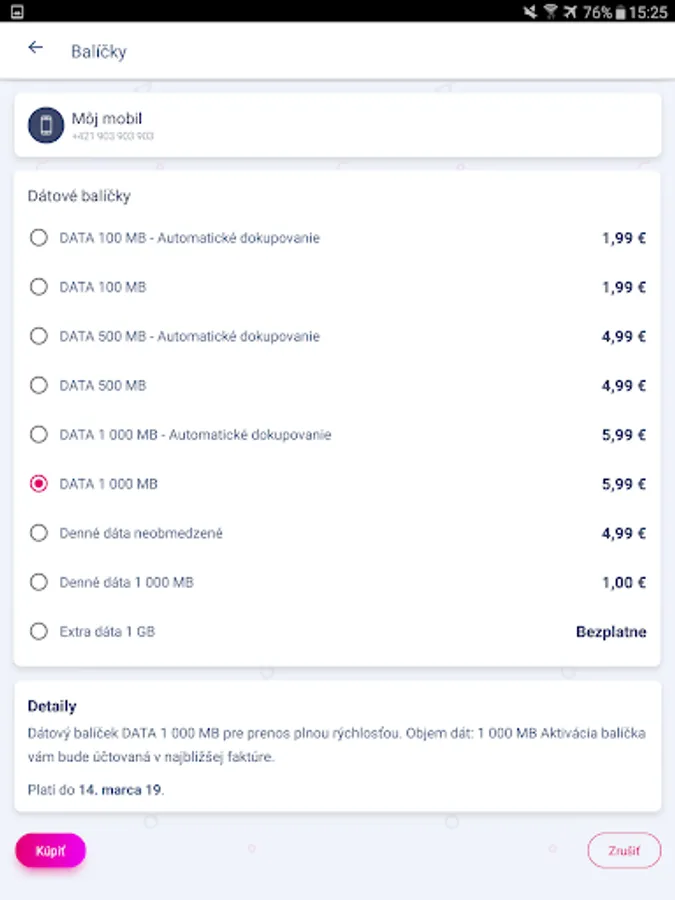The image size is (675, 900).
Task: Tap the airplane mode status icon
Action: click(570, 12)
